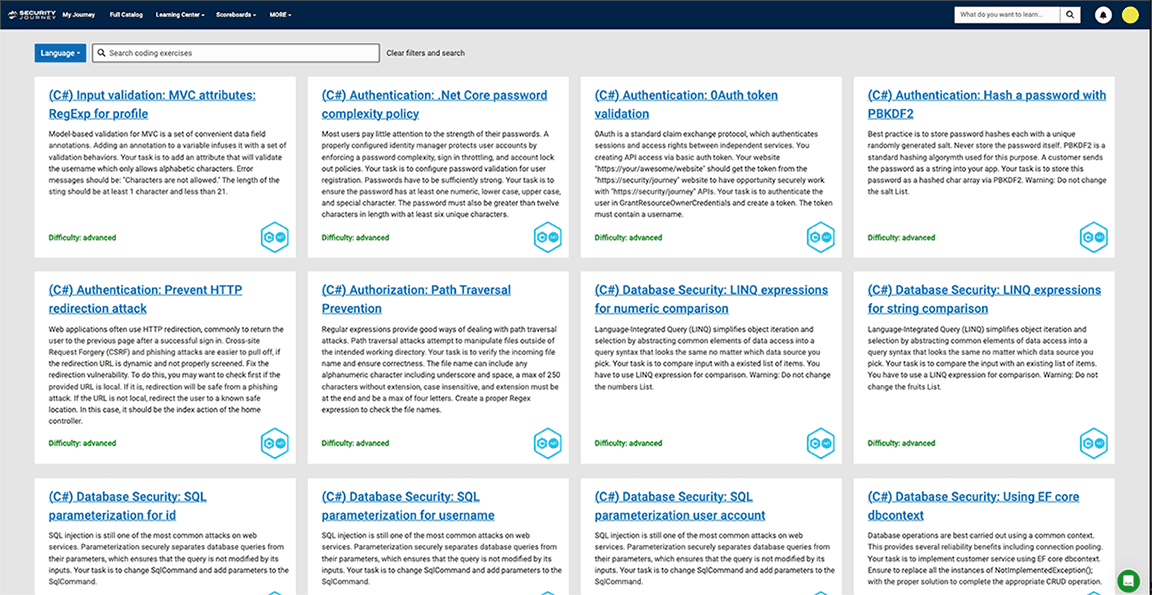
Task: Open the green chat widget button
Action: click(x=1128, y=580)
